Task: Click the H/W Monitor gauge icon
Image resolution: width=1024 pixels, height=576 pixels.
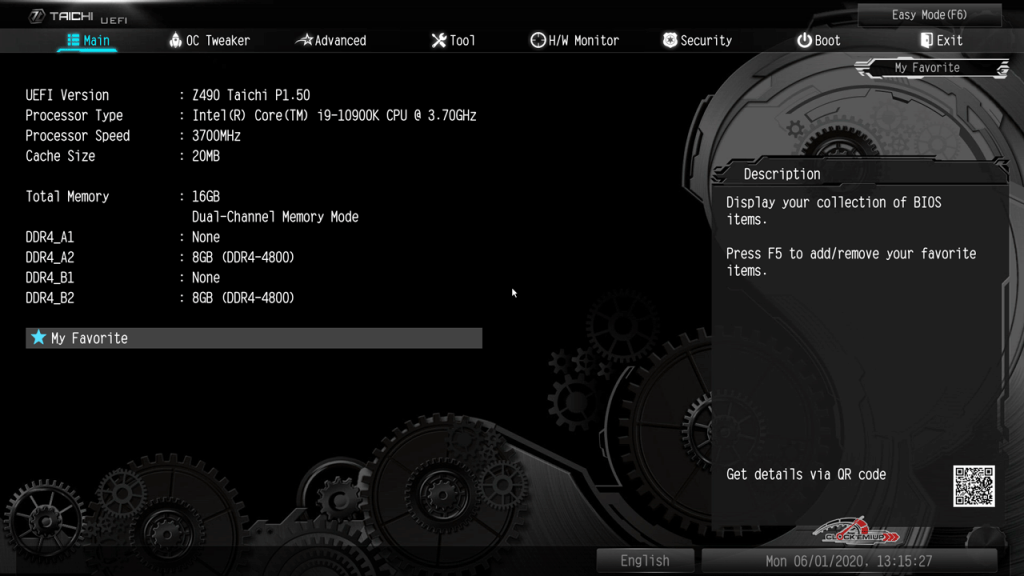Action: click(x=537, y=41)
